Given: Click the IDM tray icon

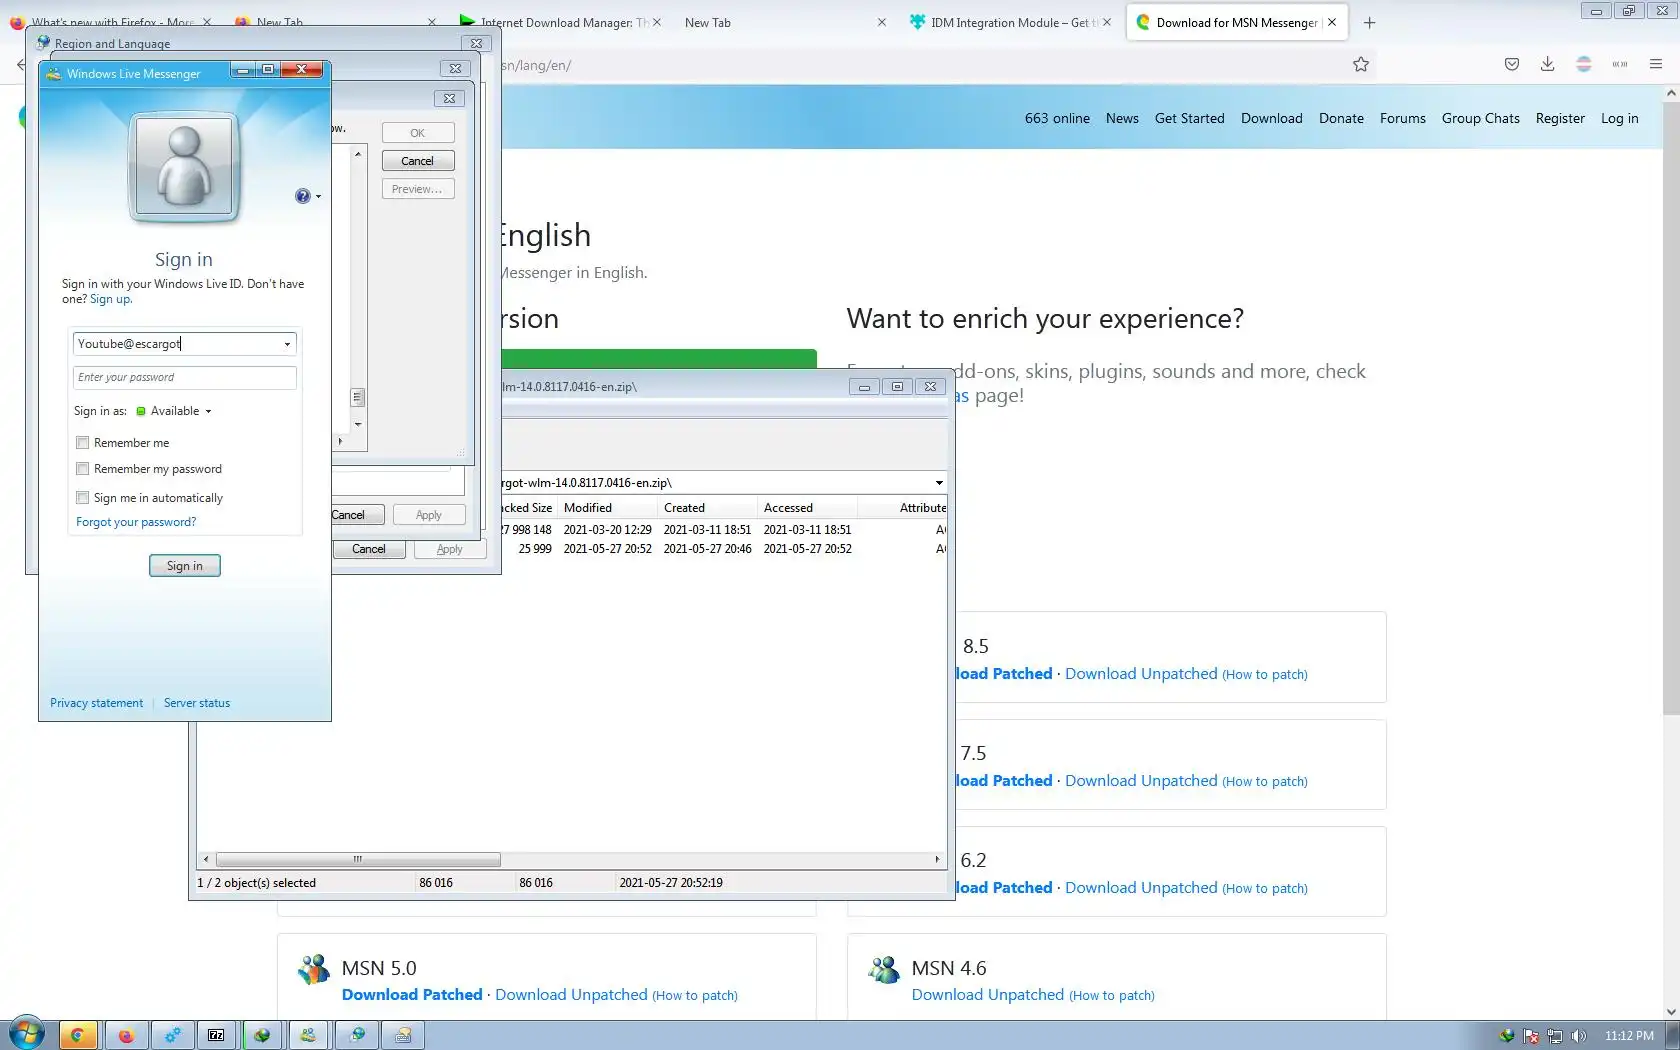Looking at the screenshot, I should 1507,1036.
